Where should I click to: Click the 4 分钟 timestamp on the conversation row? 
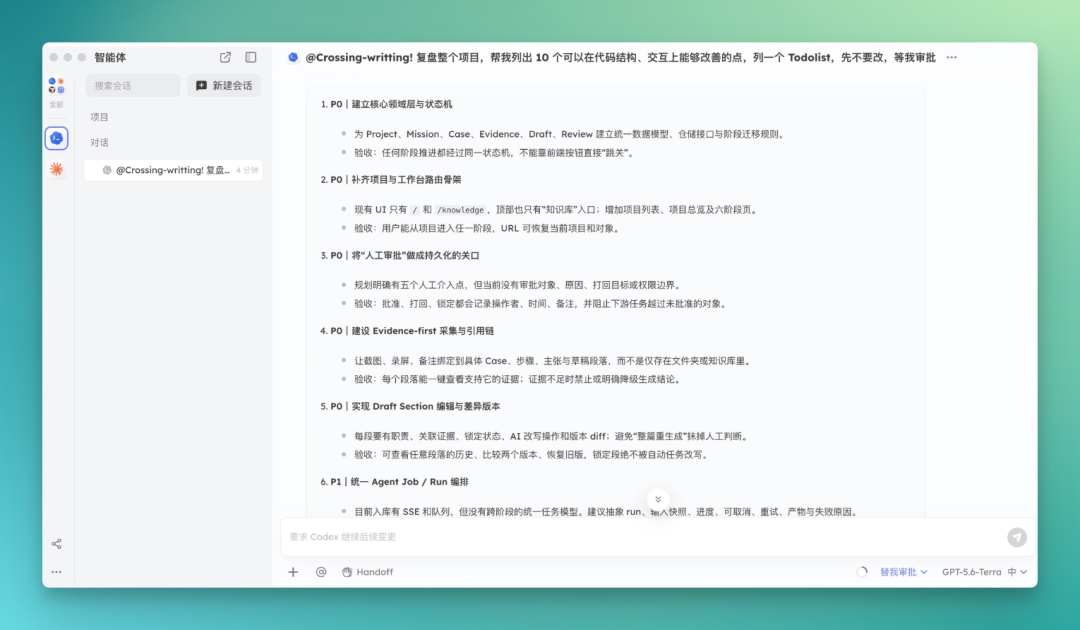247,170
